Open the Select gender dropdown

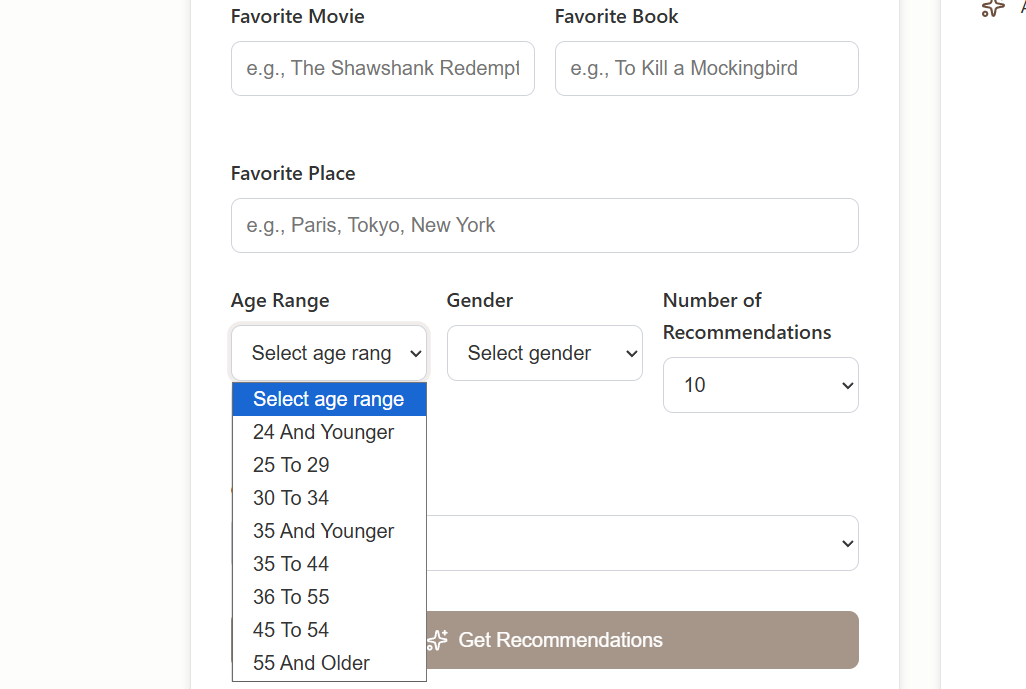click(544, 353)
